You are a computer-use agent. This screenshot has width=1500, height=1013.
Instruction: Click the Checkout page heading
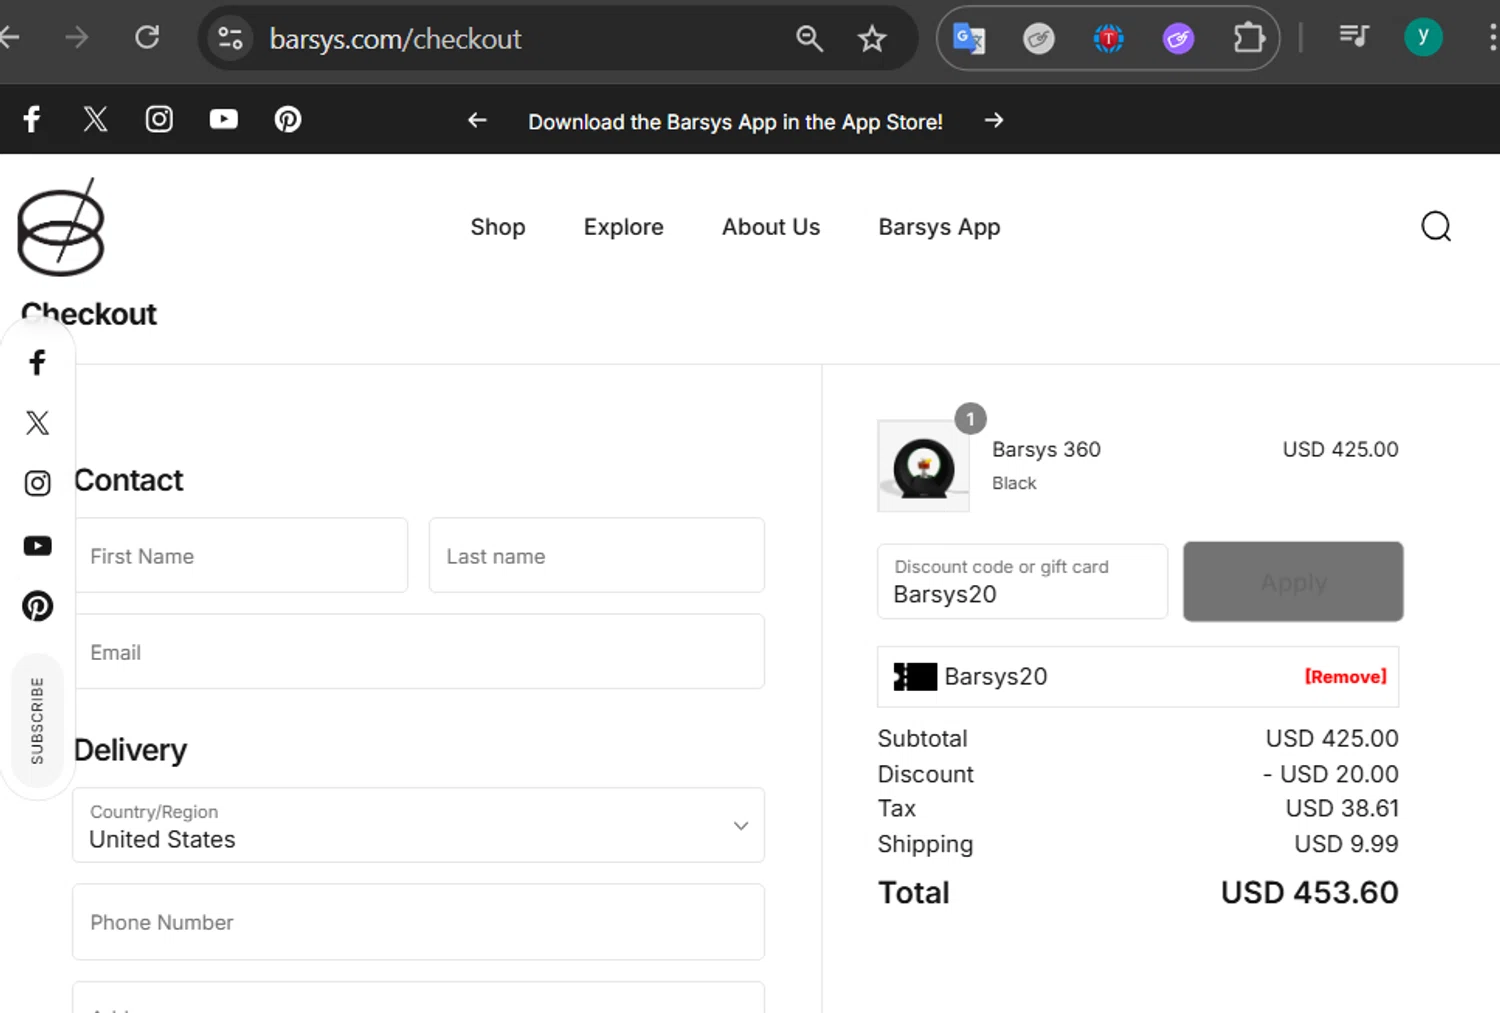pos(89,314)
